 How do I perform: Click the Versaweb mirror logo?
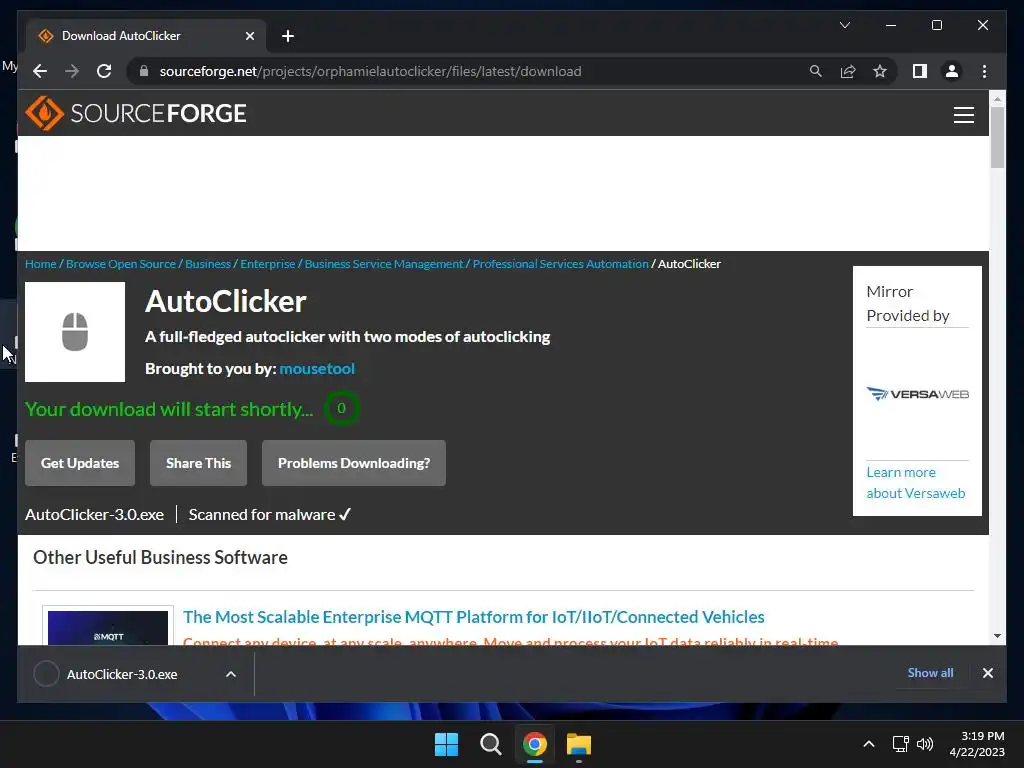pyautogui.click(x=918, y=394)
